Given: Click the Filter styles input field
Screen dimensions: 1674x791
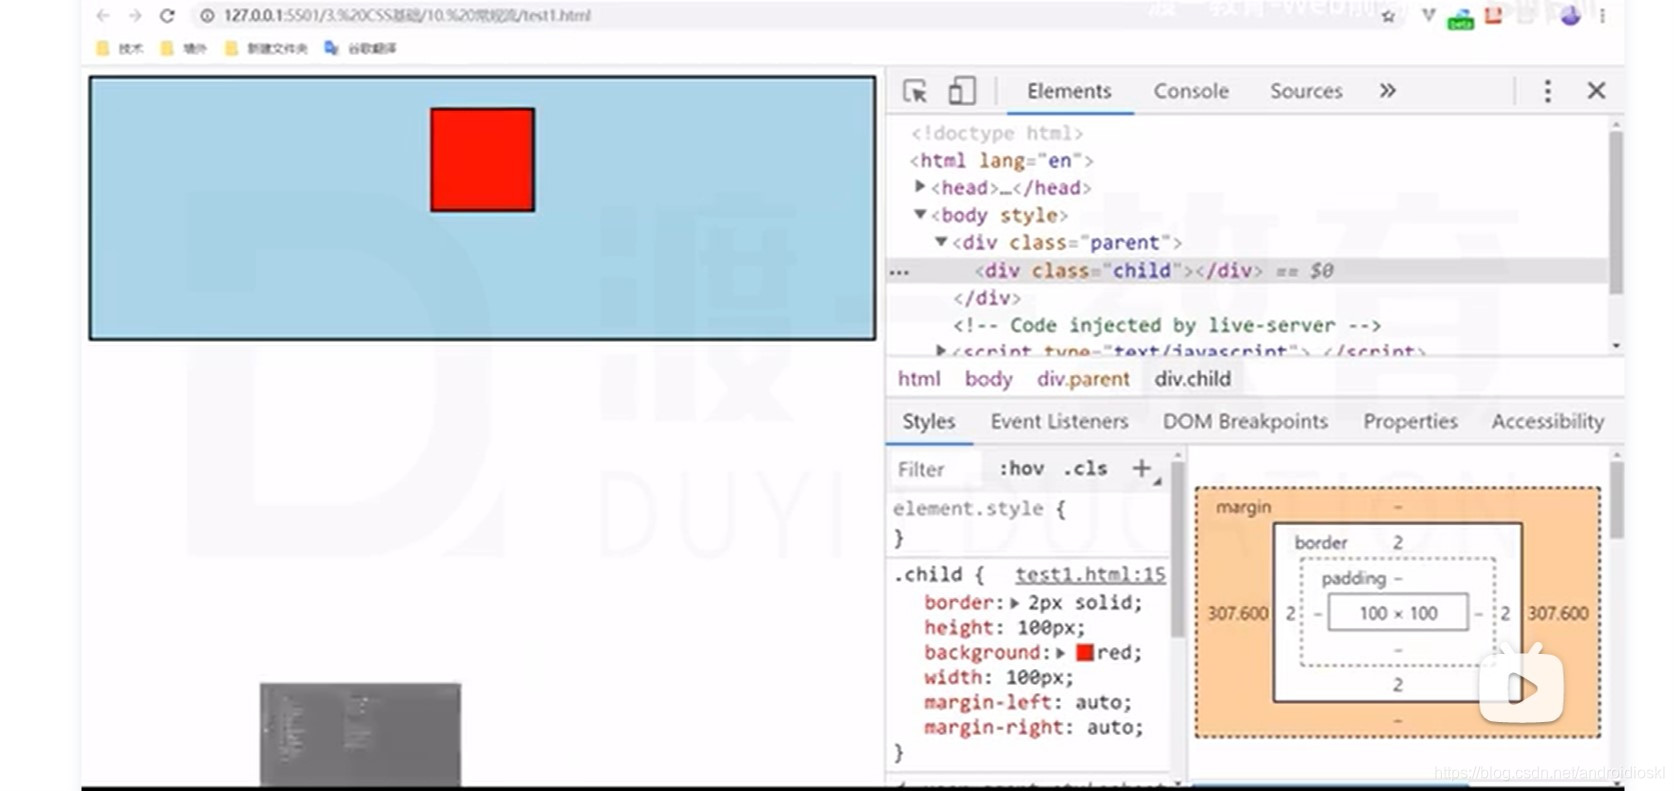Looking at the screenshot, I should [x=935, y=469].
